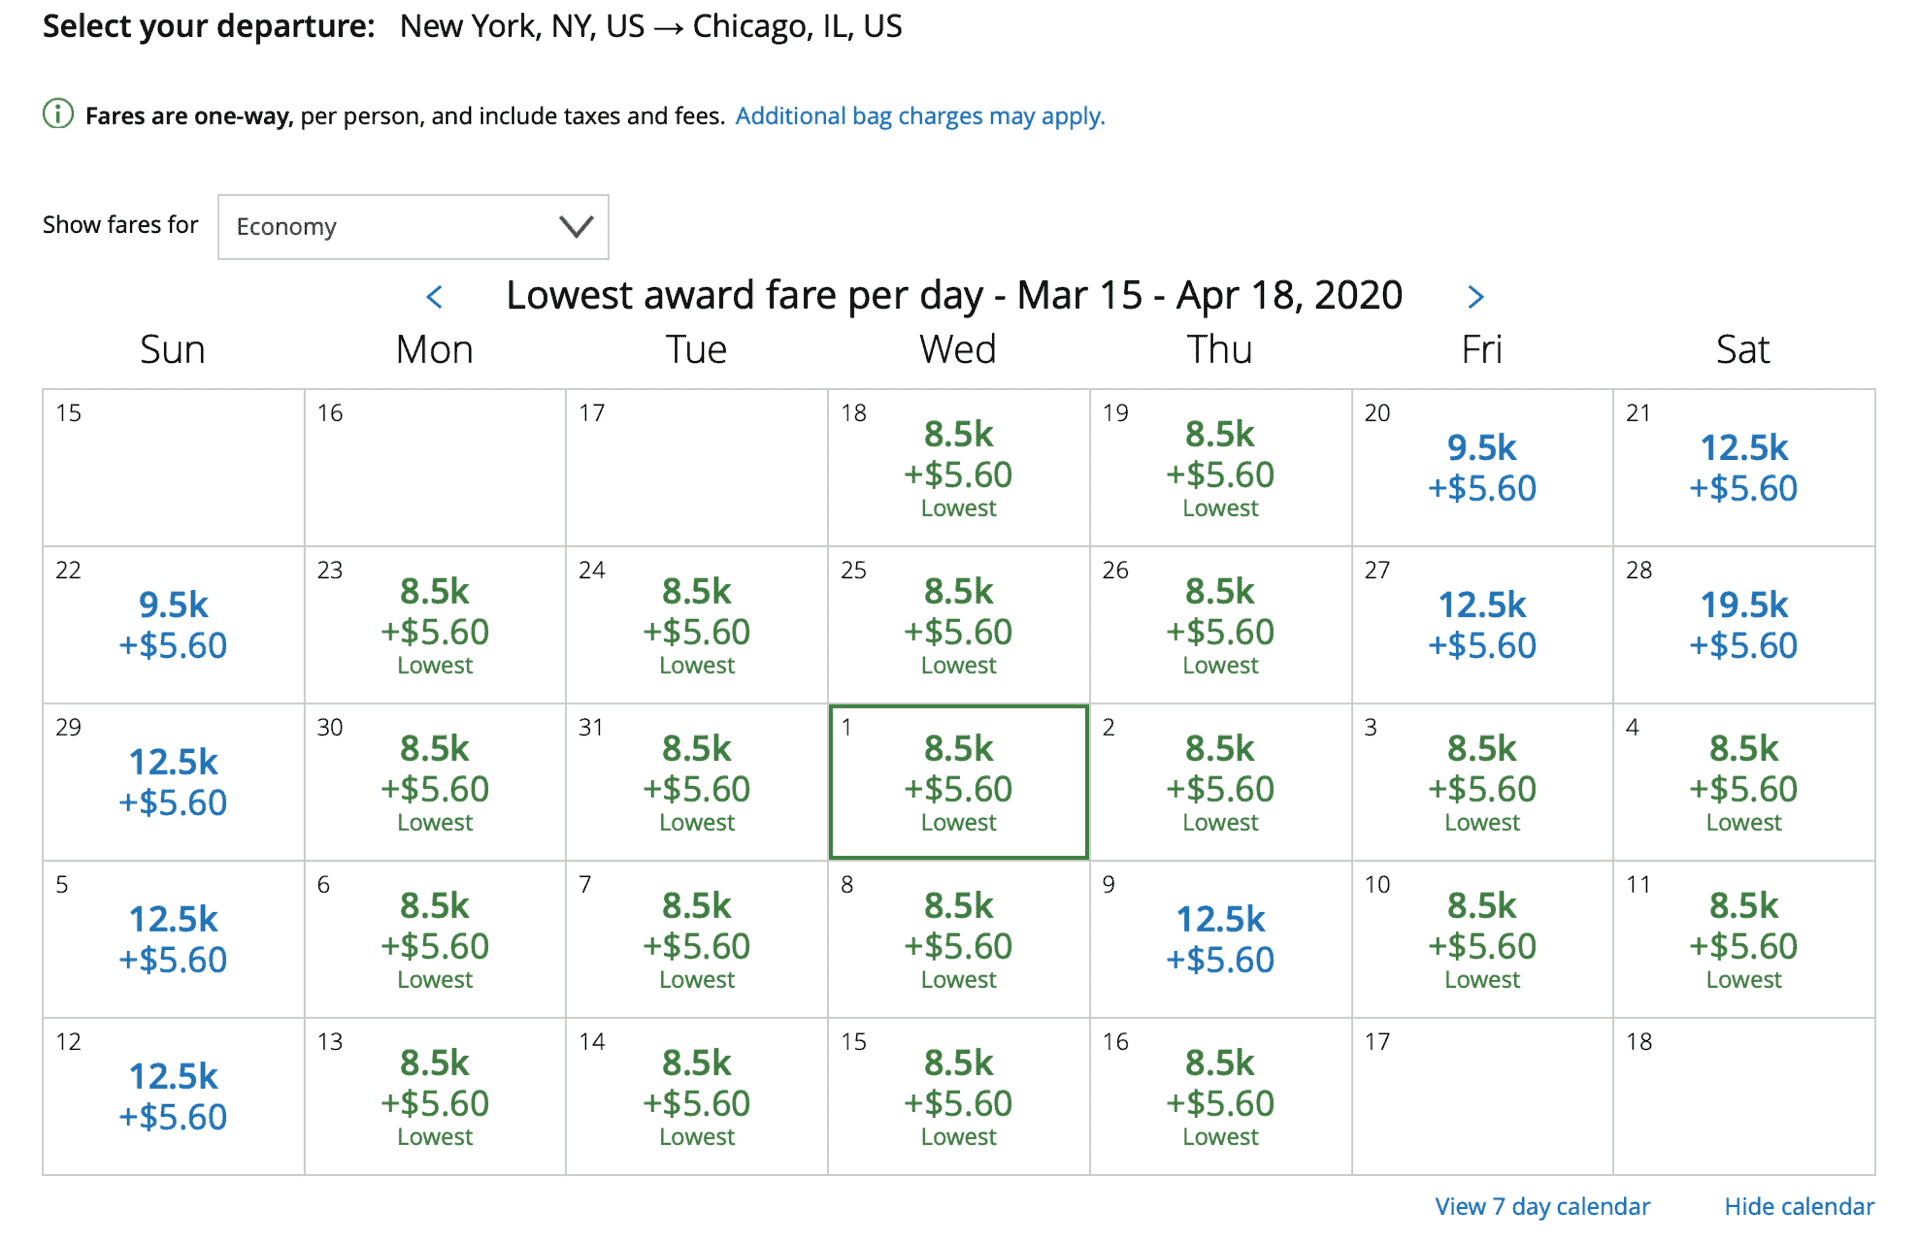Select April 12 Sunday 12.5k fare

(x=173, y=1096)
